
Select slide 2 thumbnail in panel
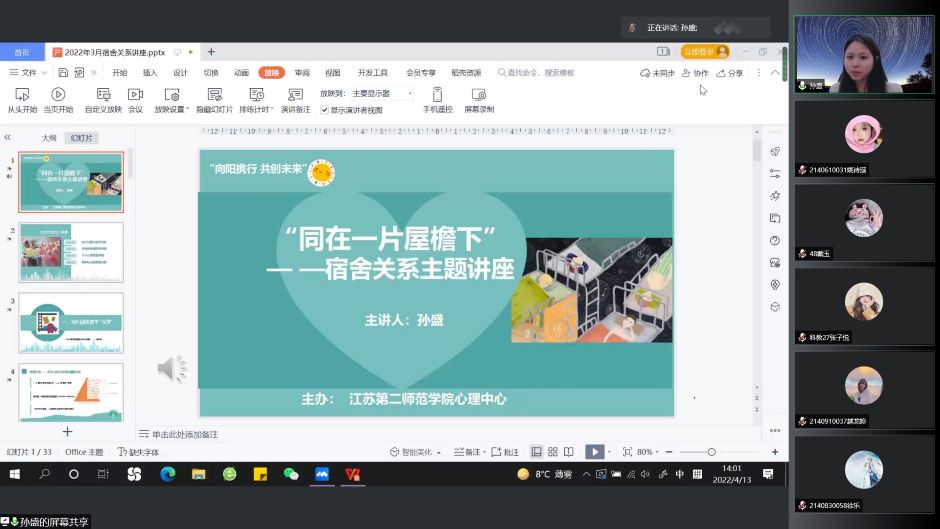pos(71,252)
